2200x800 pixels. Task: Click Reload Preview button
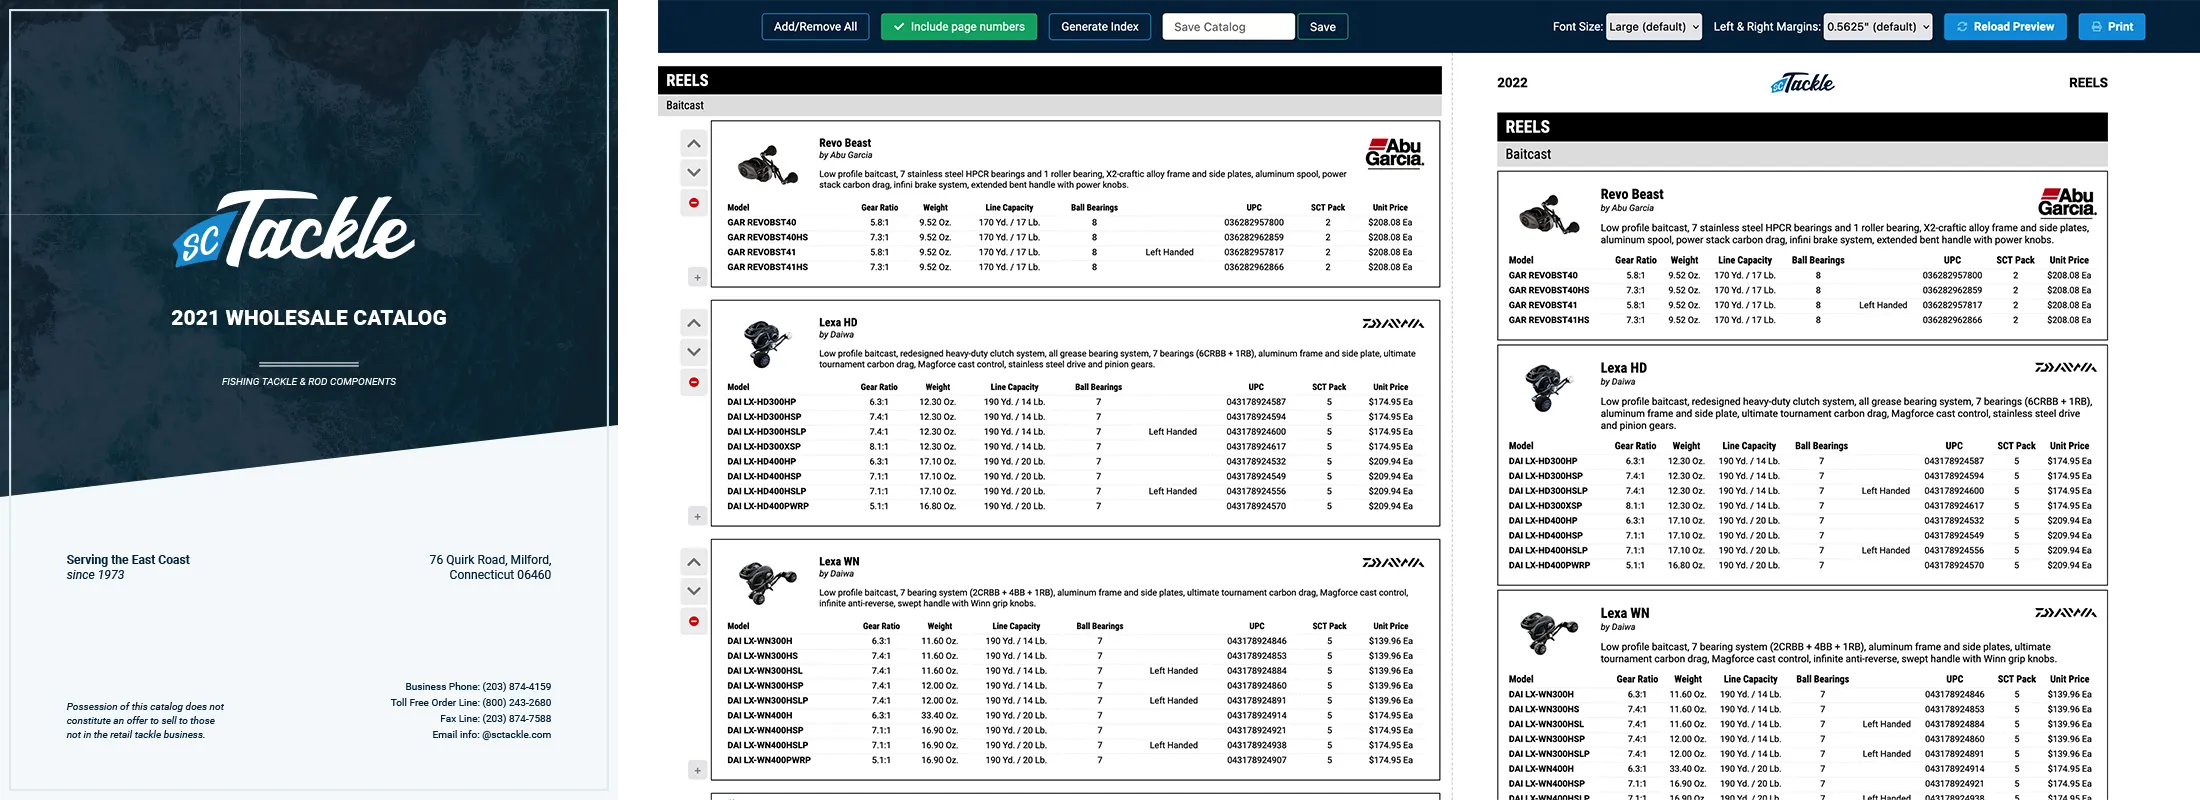(x=2005, y=27)
